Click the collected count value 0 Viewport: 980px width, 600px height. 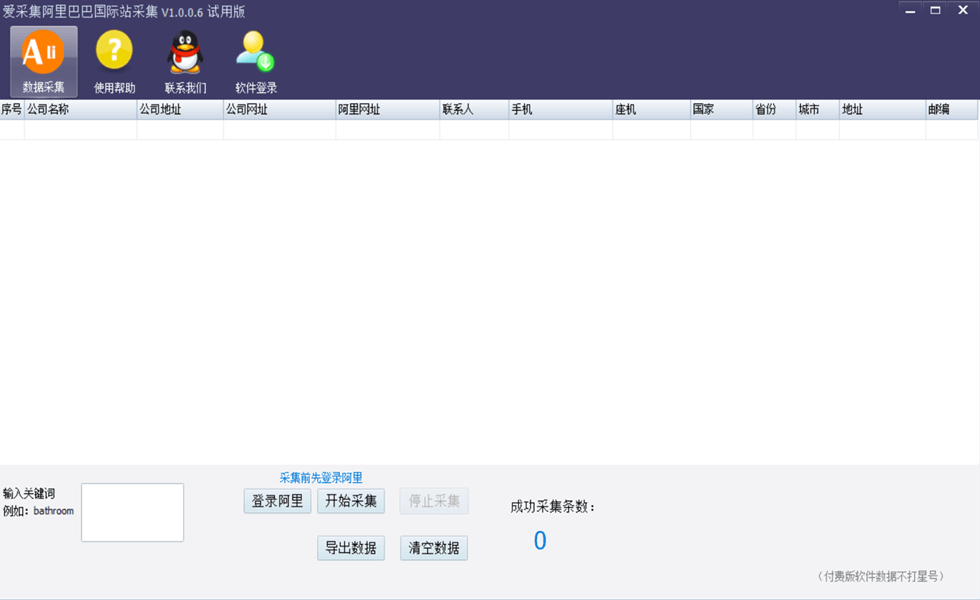[x=540, y=541]
